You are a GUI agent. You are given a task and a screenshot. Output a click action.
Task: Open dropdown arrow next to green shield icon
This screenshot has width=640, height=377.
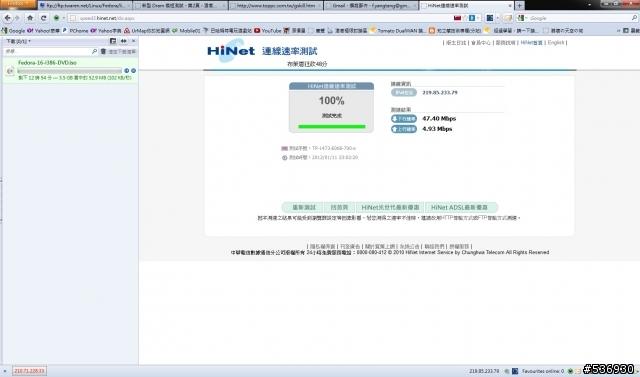click(x=63, y=18)
